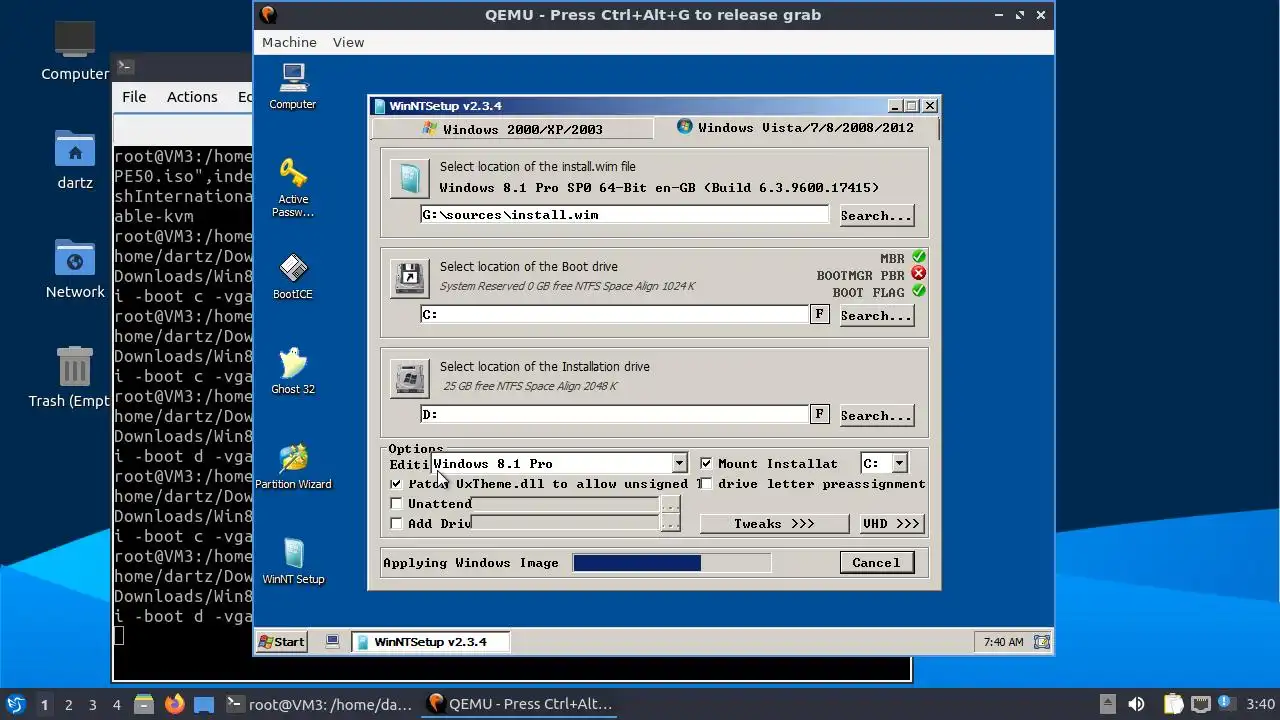Click the Boot drive C: path field
1280x720 pixels.
pos(614,314)
